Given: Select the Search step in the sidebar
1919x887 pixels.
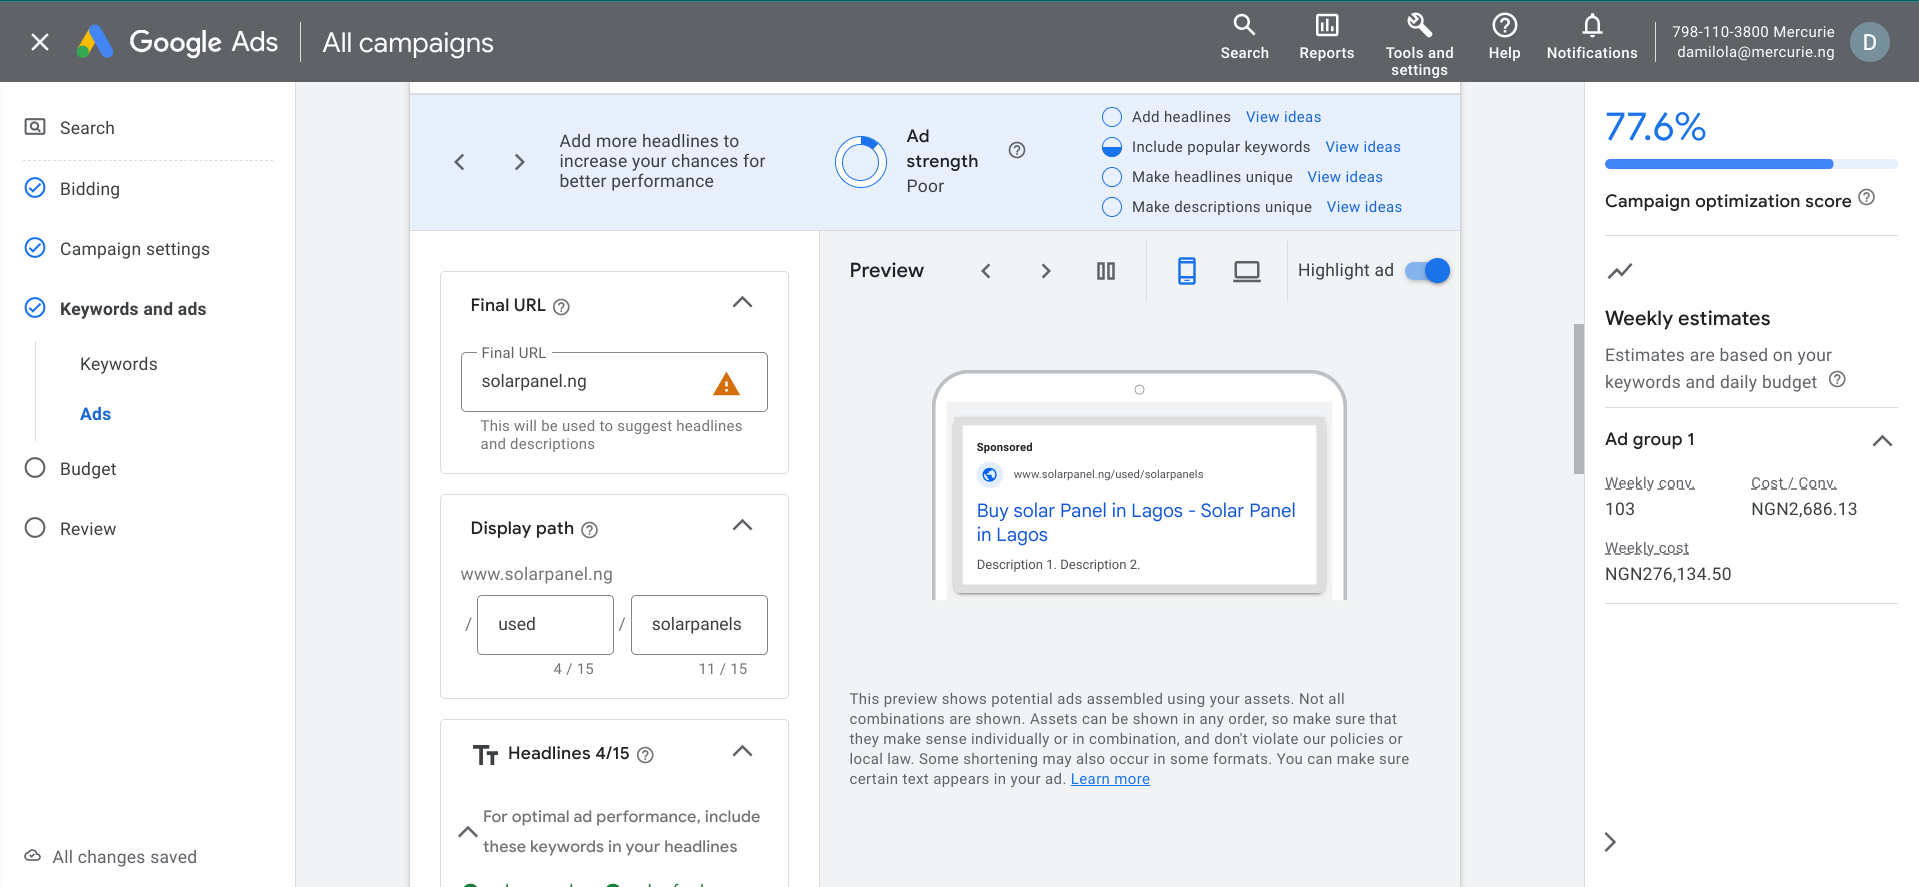Looking at the screenshot, I should 87,128.
